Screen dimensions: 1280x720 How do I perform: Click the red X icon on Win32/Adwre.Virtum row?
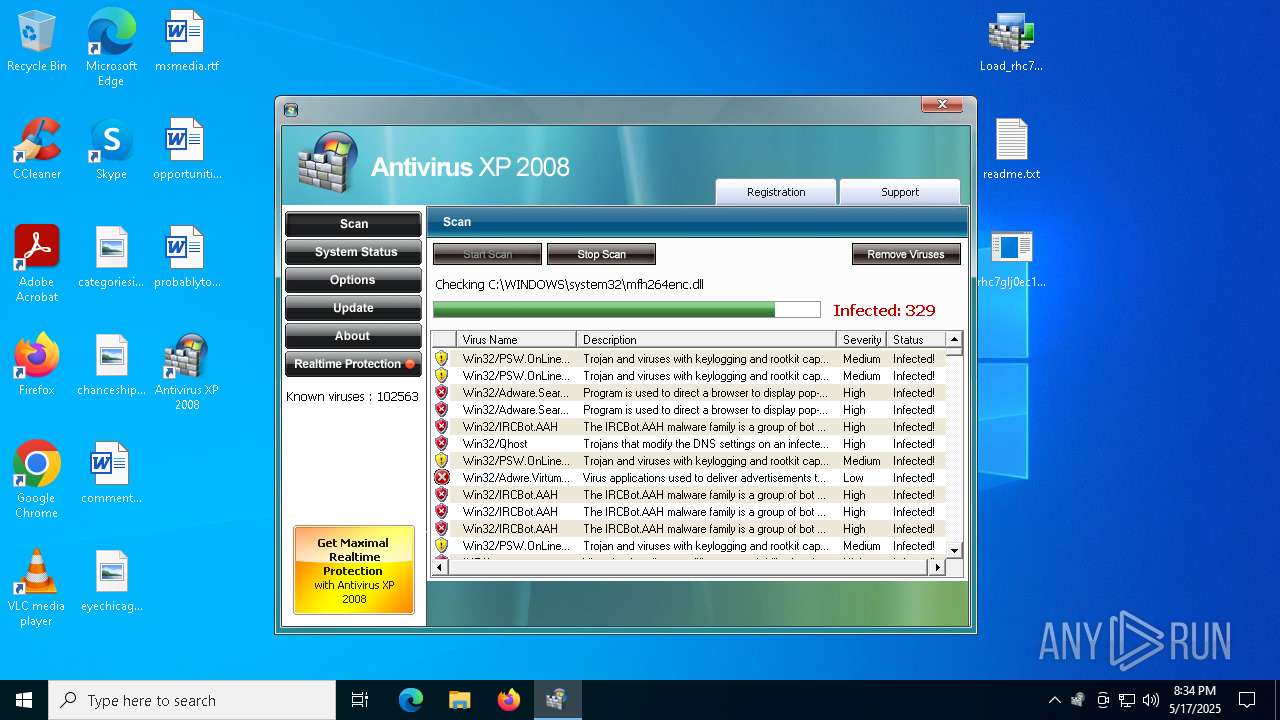click(x=441, y=478)
